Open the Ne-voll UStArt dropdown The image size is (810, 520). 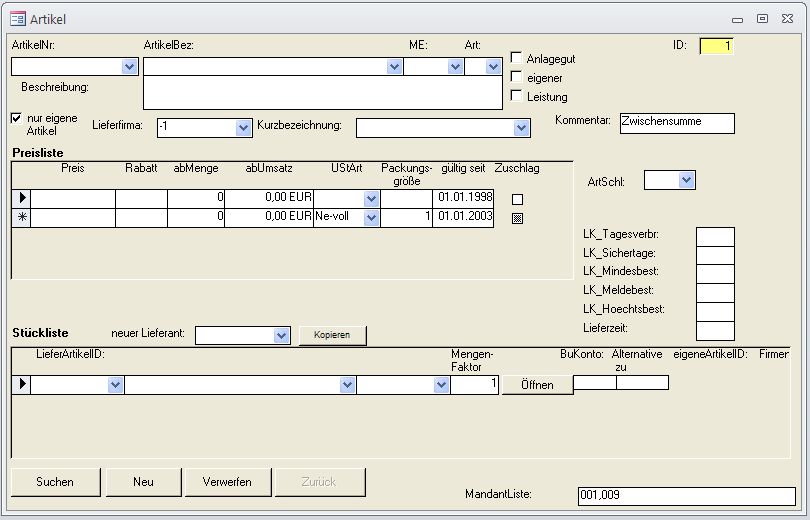pos(371,218)
